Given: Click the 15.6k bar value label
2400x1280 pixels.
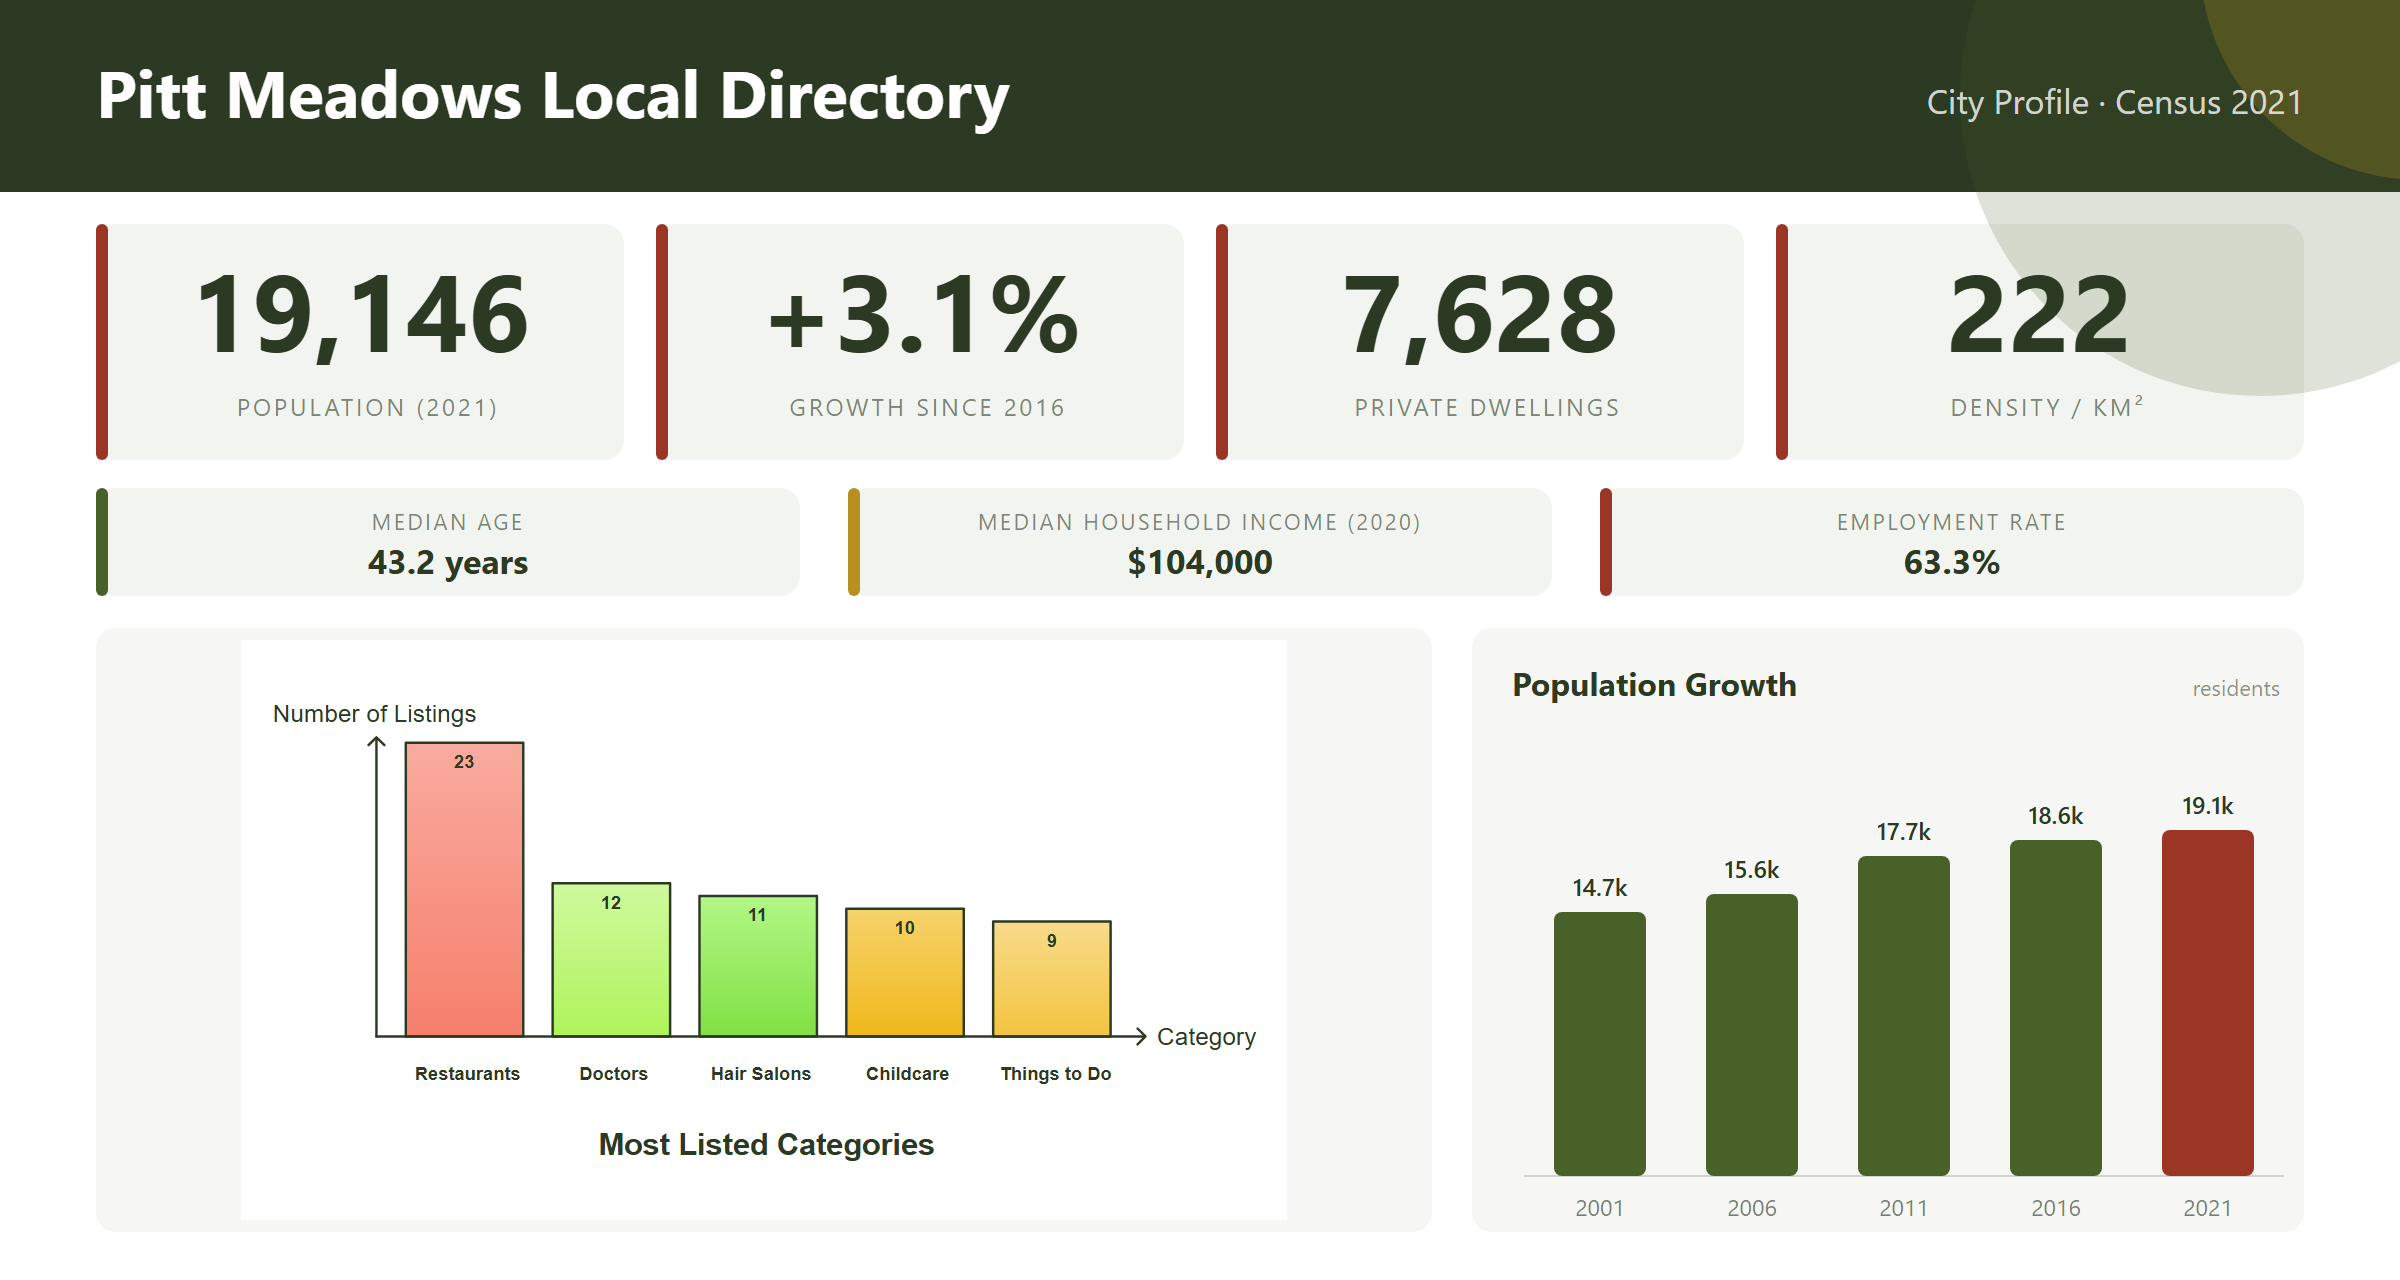Looking at the screenshot, I should pyautogui.click(x=1751, y=870).
